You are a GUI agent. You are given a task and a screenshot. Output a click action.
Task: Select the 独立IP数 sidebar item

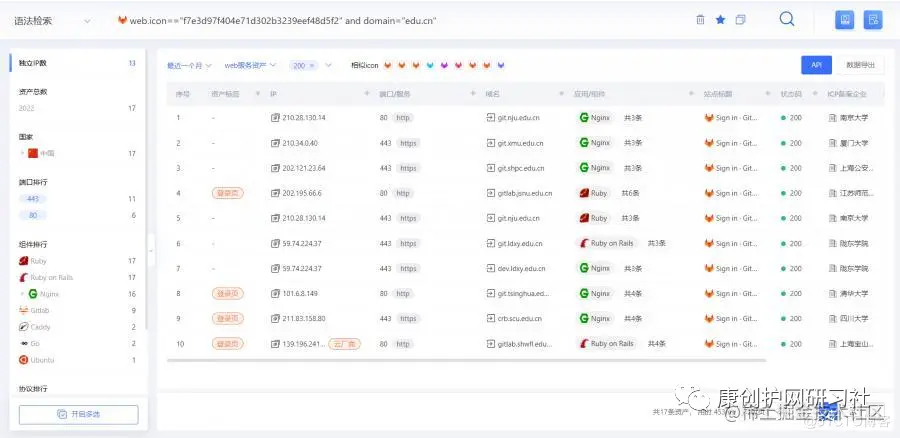[x=77, y=63]
